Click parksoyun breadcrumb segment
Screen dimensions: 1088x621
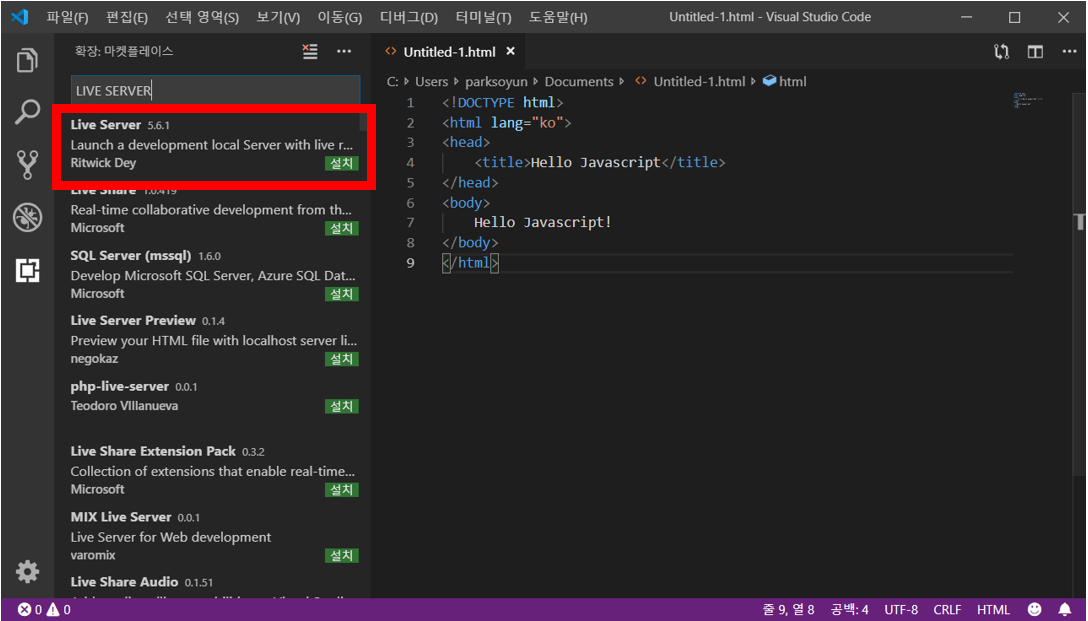pos(495,82)
